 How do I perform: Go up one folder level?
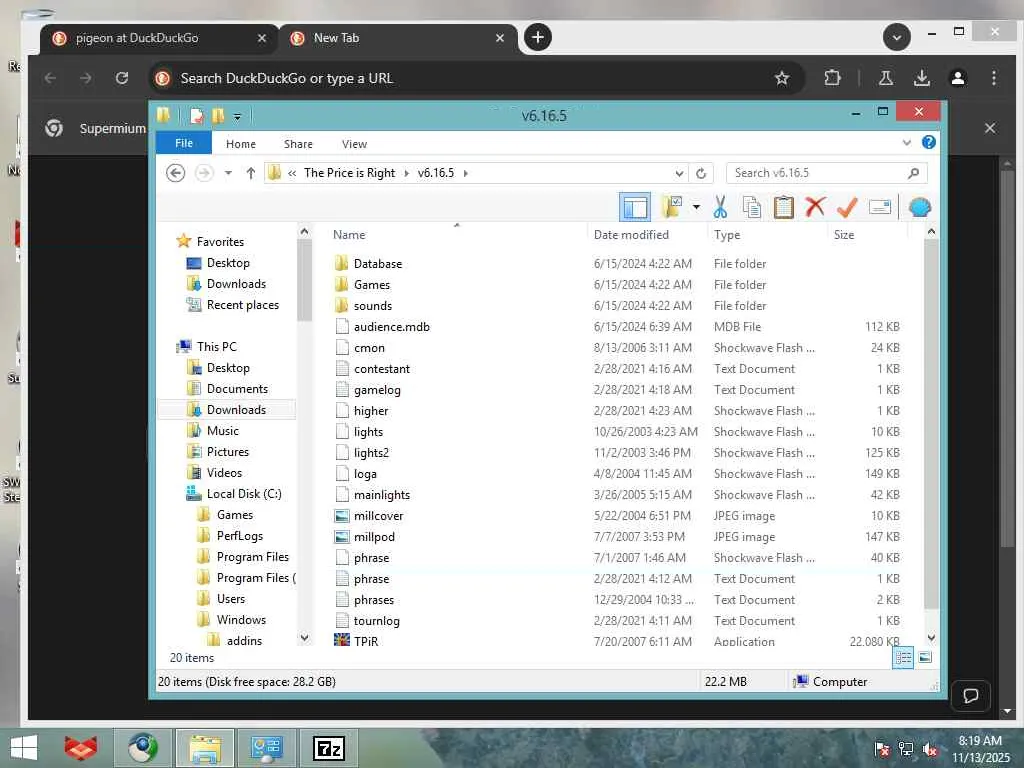coord(251,173)
